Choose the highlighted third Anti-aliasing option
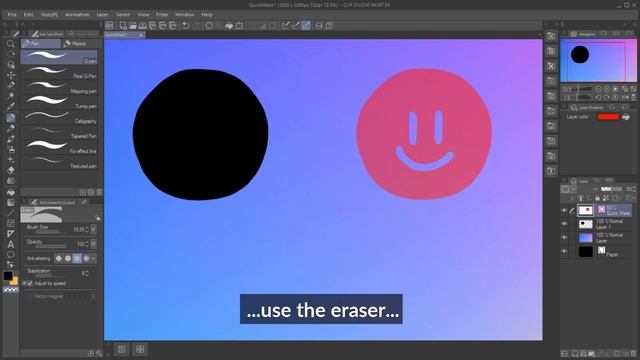Screen dimensions: 640x360 click(77, 258)
